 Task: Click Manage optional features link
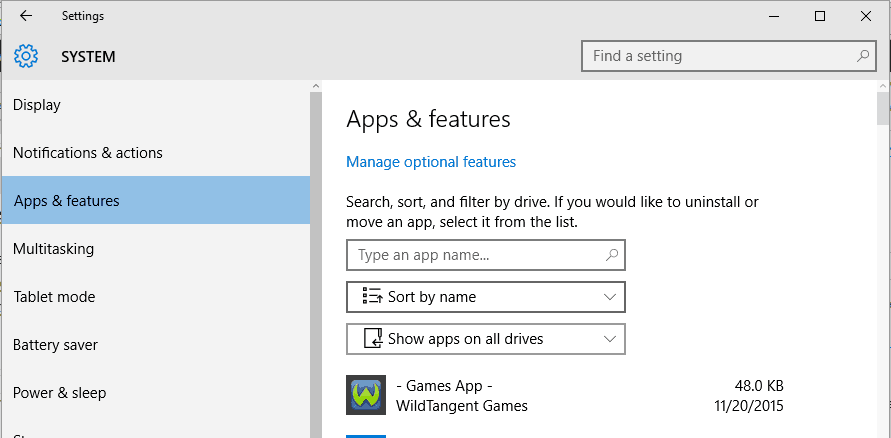431,162
